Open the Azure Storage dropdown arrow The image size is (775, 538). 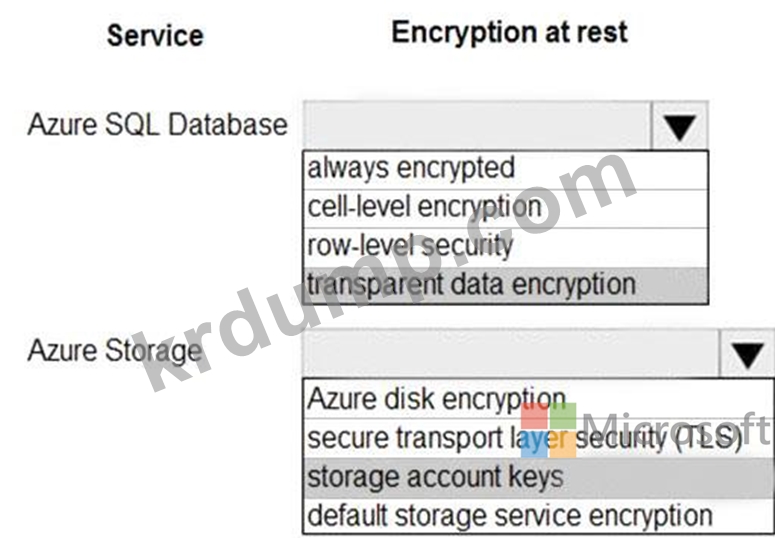click(747, 354)
